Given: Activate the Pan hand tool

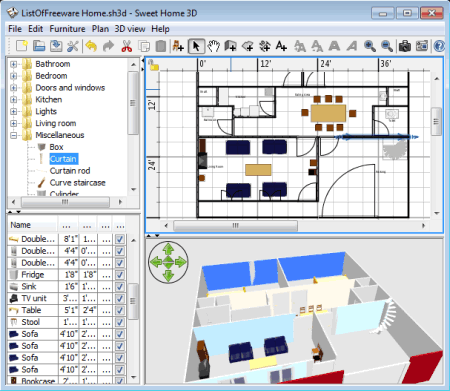Looking at the screenshot, I should tap(213, 46).
